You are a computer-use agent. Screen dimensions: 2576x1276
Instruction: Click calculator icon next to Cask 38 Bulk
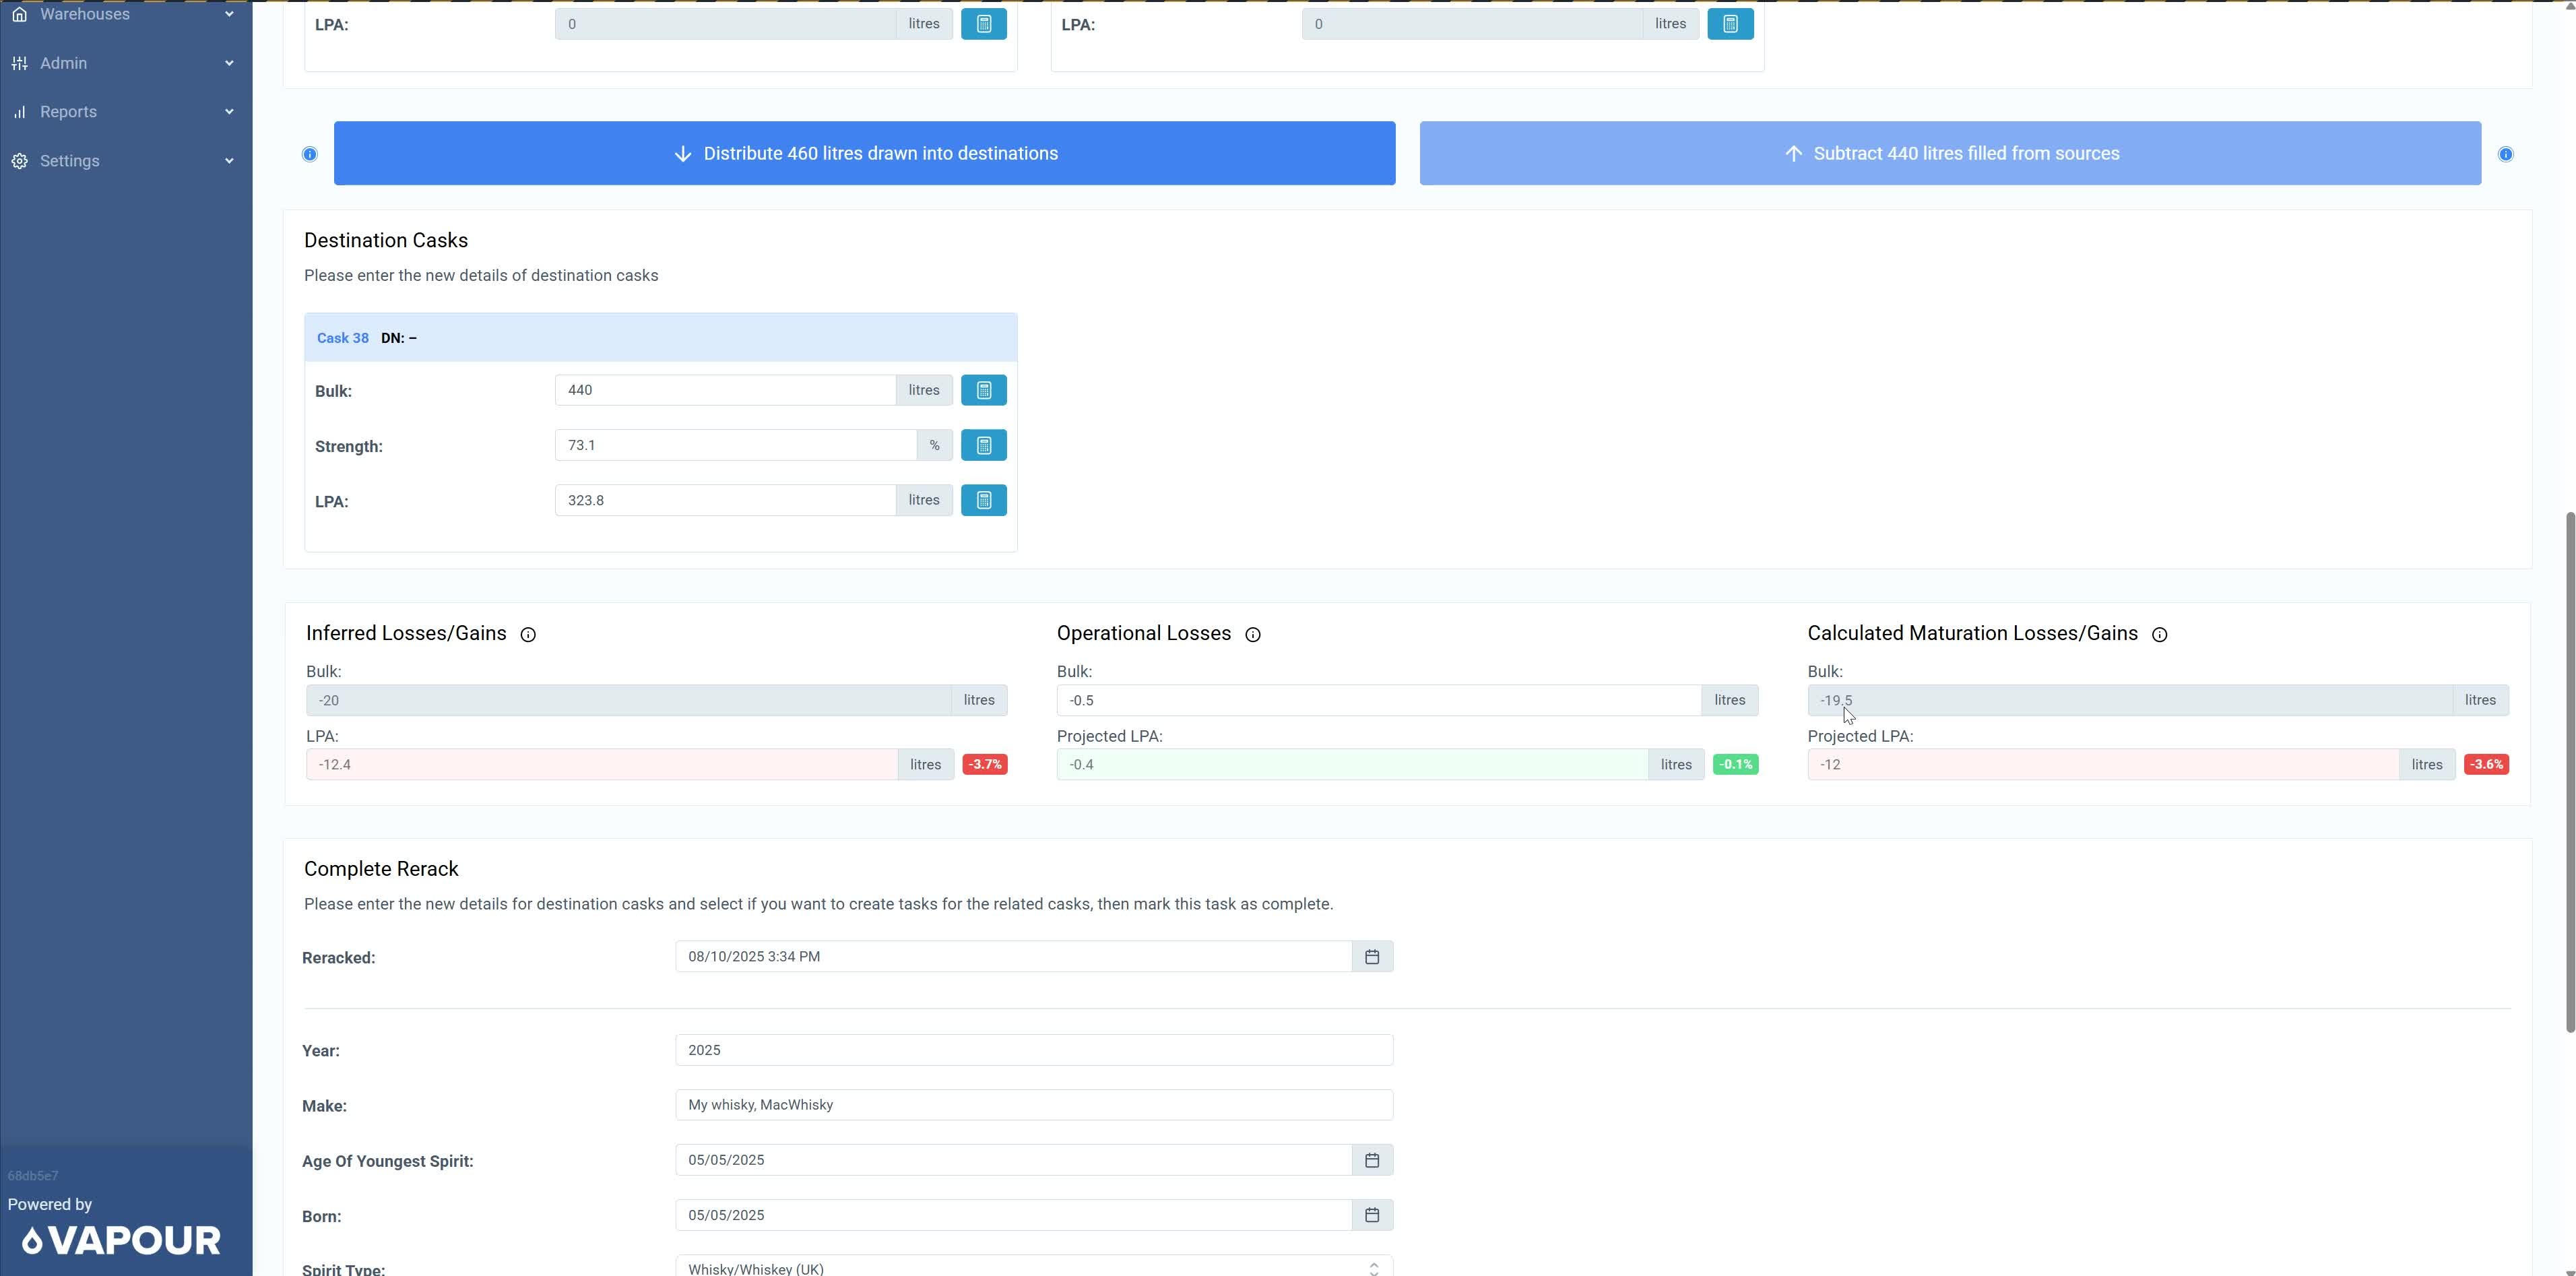983,391
